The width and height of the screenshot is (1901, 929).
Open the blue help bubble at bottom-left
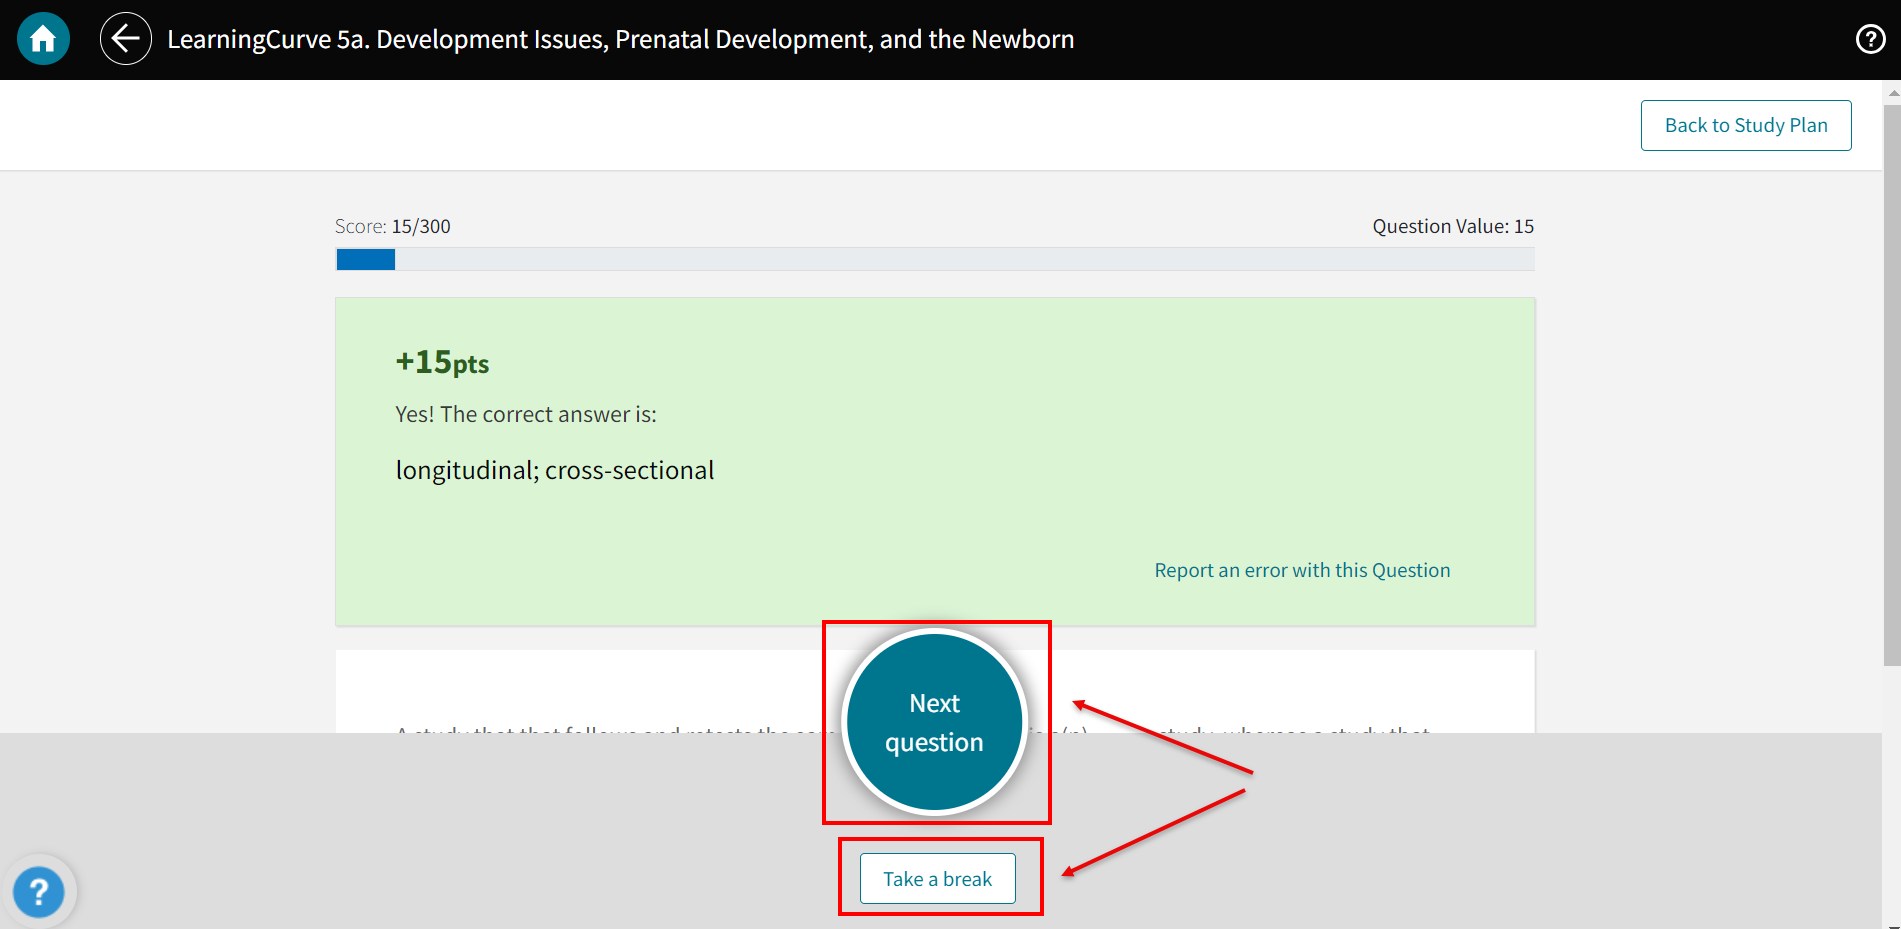(x=39, y=891)
